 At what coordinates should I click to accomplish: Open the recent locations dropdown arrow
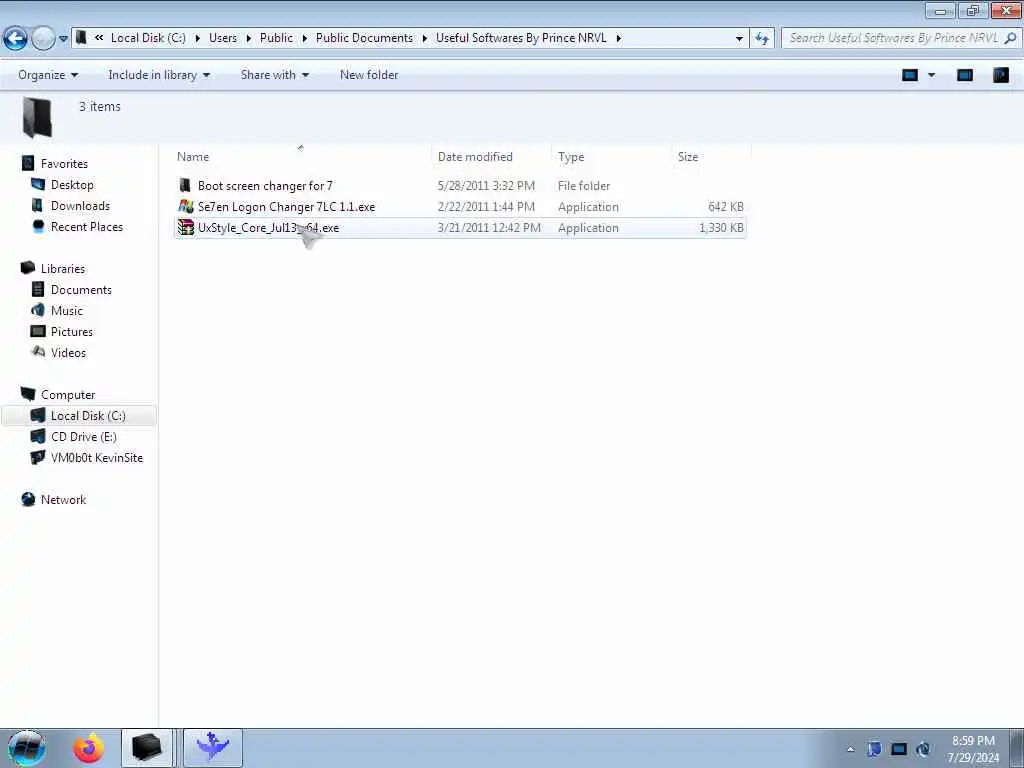pyautogui.click(x=63, y=39)
